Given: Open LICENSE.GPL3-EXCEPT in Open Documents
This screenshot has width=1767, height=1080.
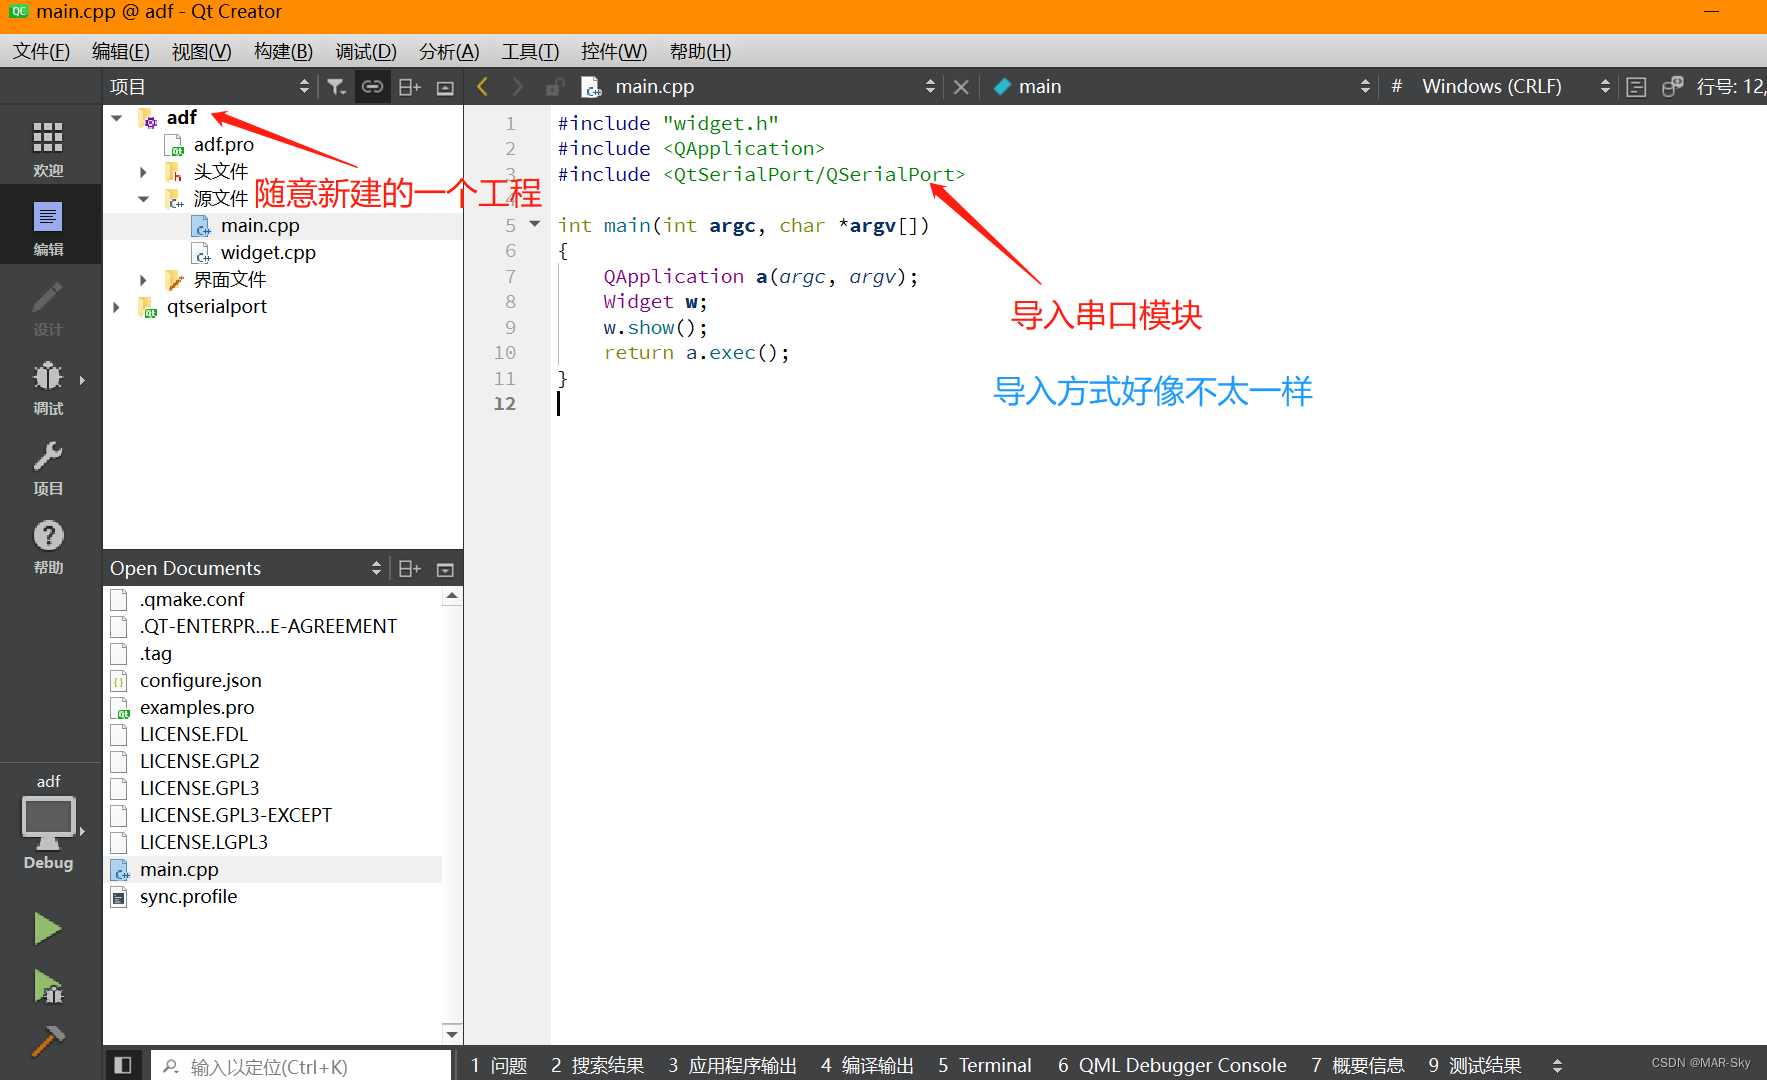Looking at the screenshot, I should click(x=235, y=816).
